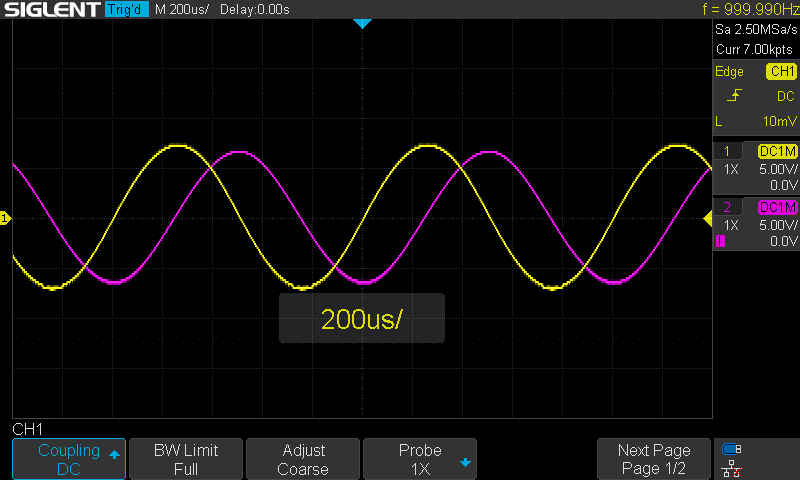Select the channel 1 tab in side panel

pos(728,151)
